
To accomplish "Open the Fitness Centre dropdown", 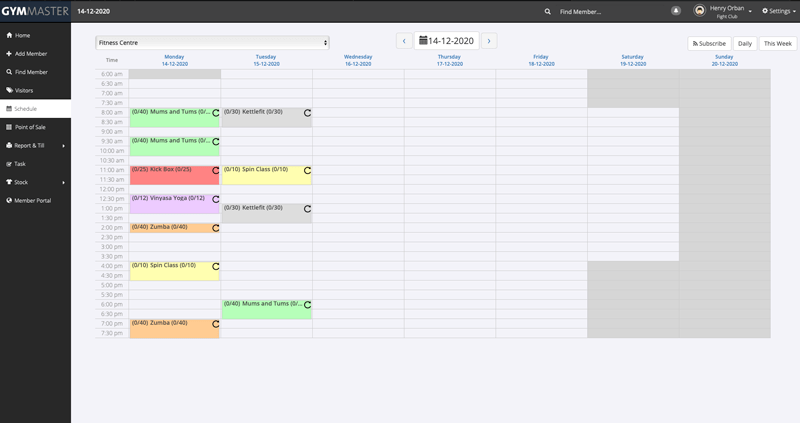I will point(212,43).
